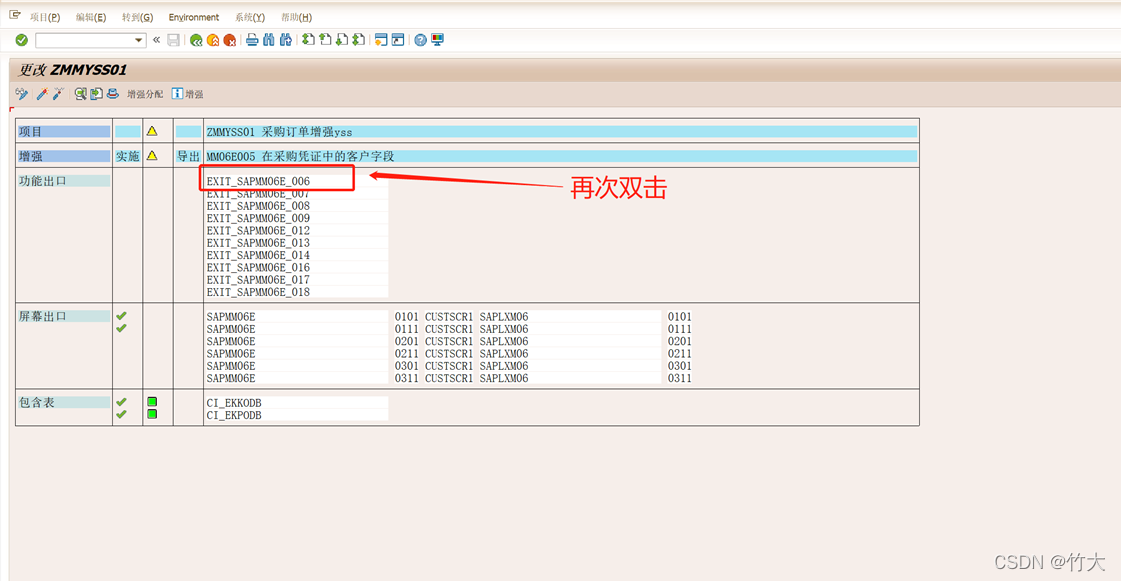Toggle Display/Change pencil-glasses icon
Screen dimensions: 1121x581
tap(21, 94)
